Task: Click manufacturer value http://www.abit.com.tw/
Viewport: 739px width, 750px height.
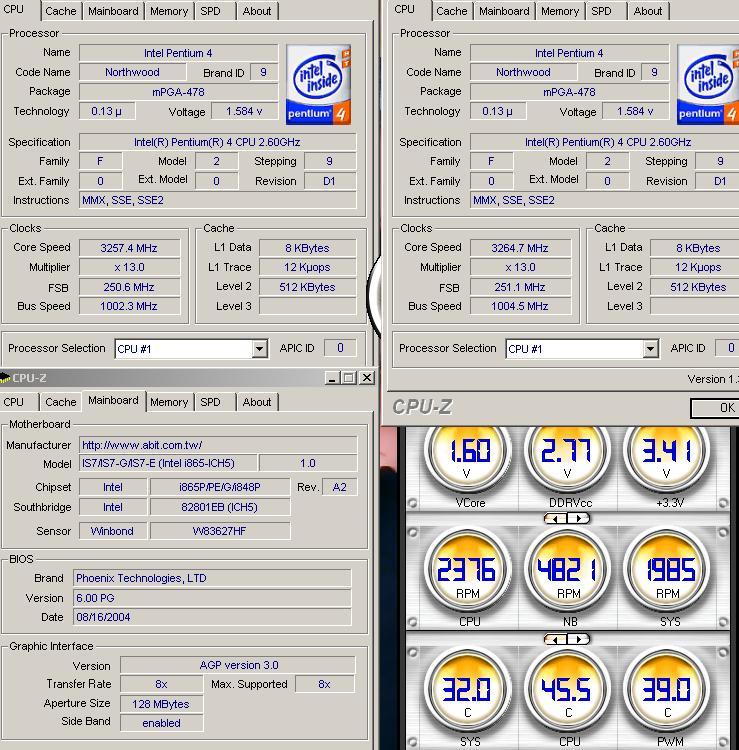Action: click(x=218, y=445)
